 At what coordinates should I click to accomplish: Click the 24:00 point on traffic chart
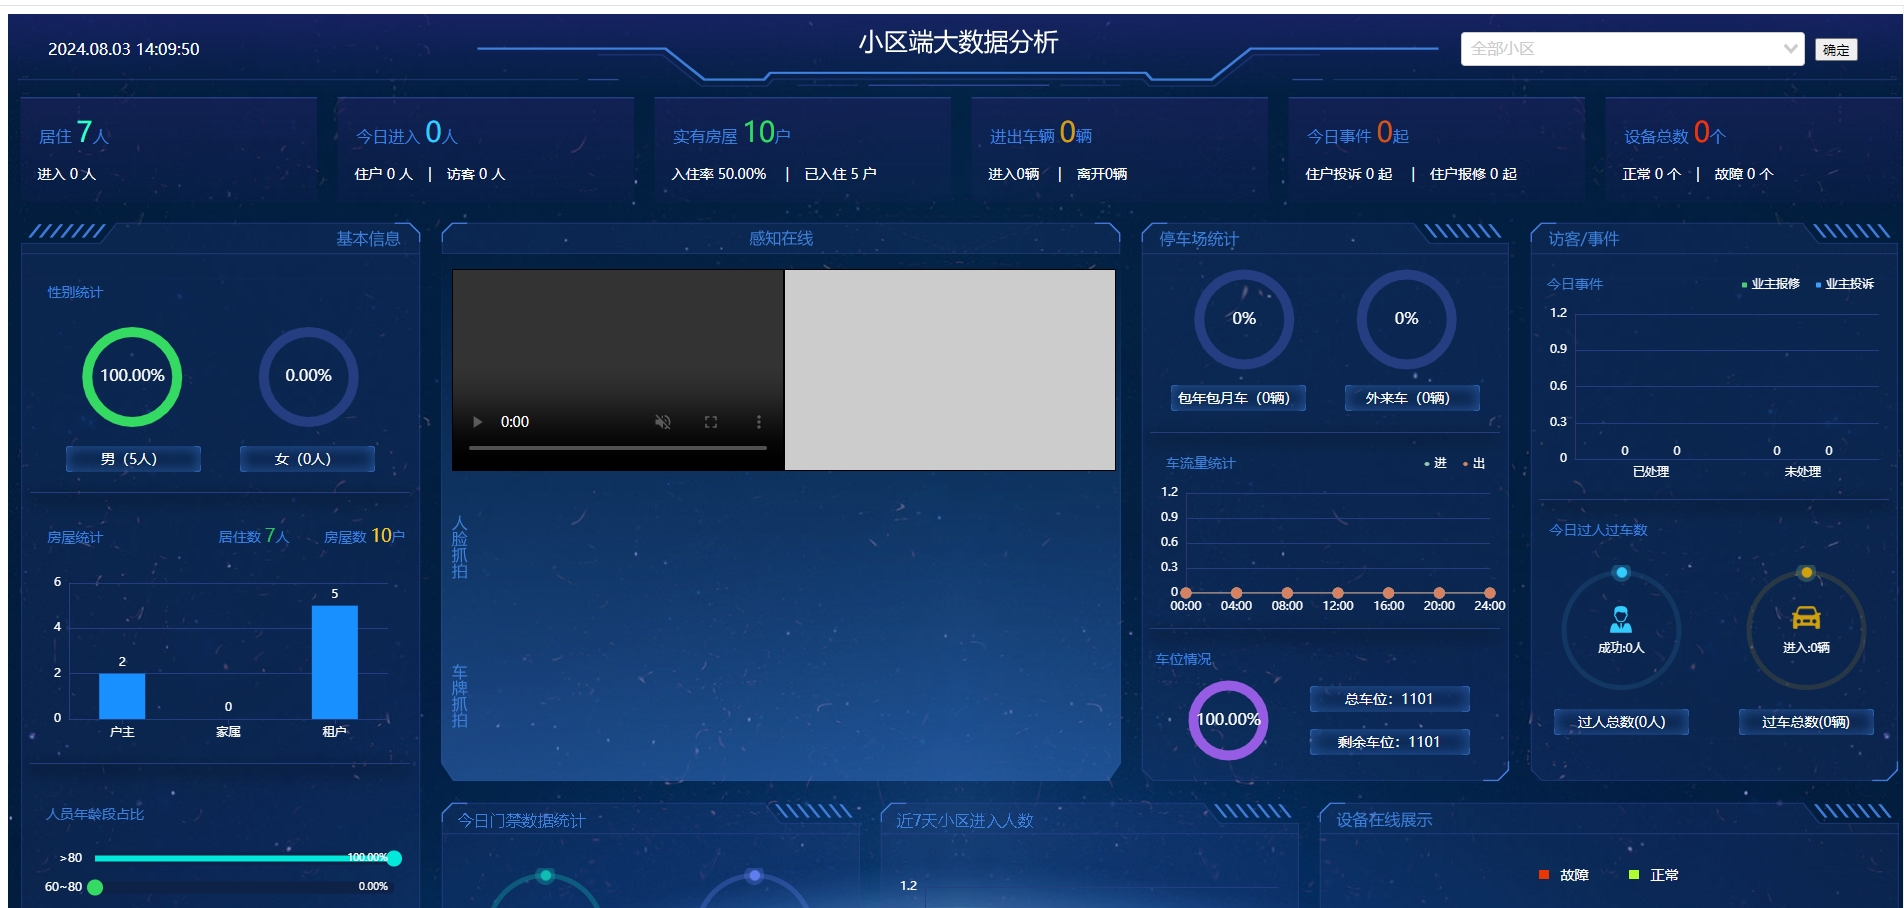click(x=1490, y=593)
